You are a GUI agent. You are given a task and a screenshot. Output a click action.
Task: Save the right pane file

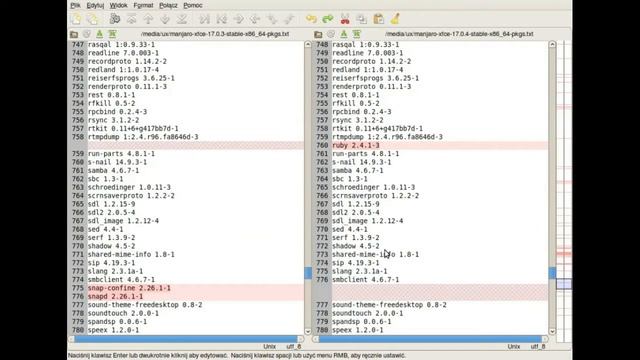point(344,34)
